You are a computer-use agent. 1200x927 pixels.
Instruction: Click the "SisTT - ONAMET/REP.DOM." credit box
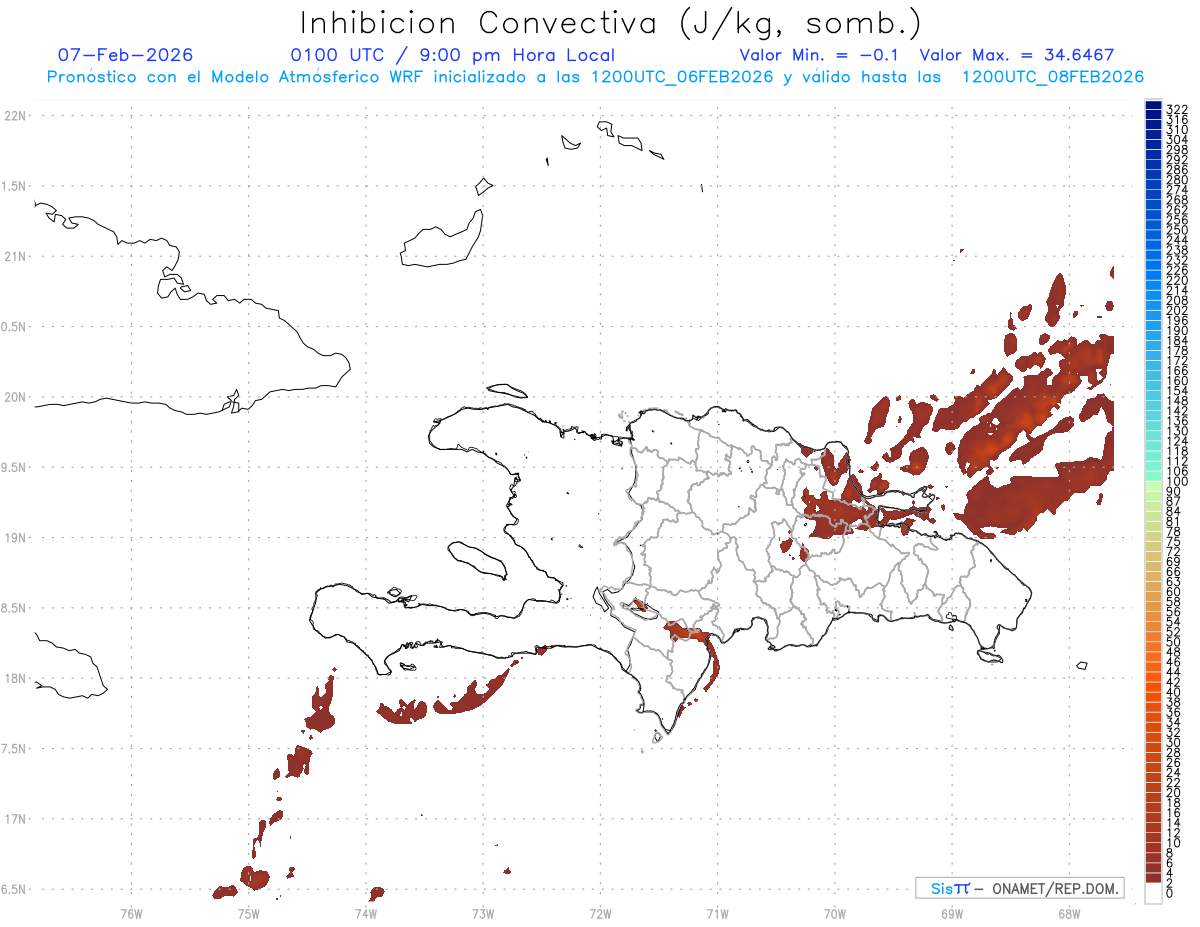click(x=1019, y=888)
